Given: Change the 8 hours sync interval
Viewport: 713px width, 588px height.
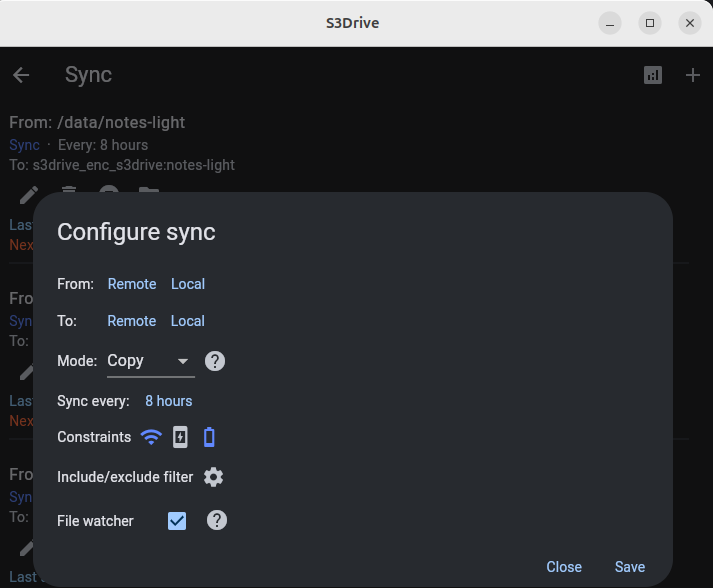Looking at the screenshot, I should click(x=168, y=401).
